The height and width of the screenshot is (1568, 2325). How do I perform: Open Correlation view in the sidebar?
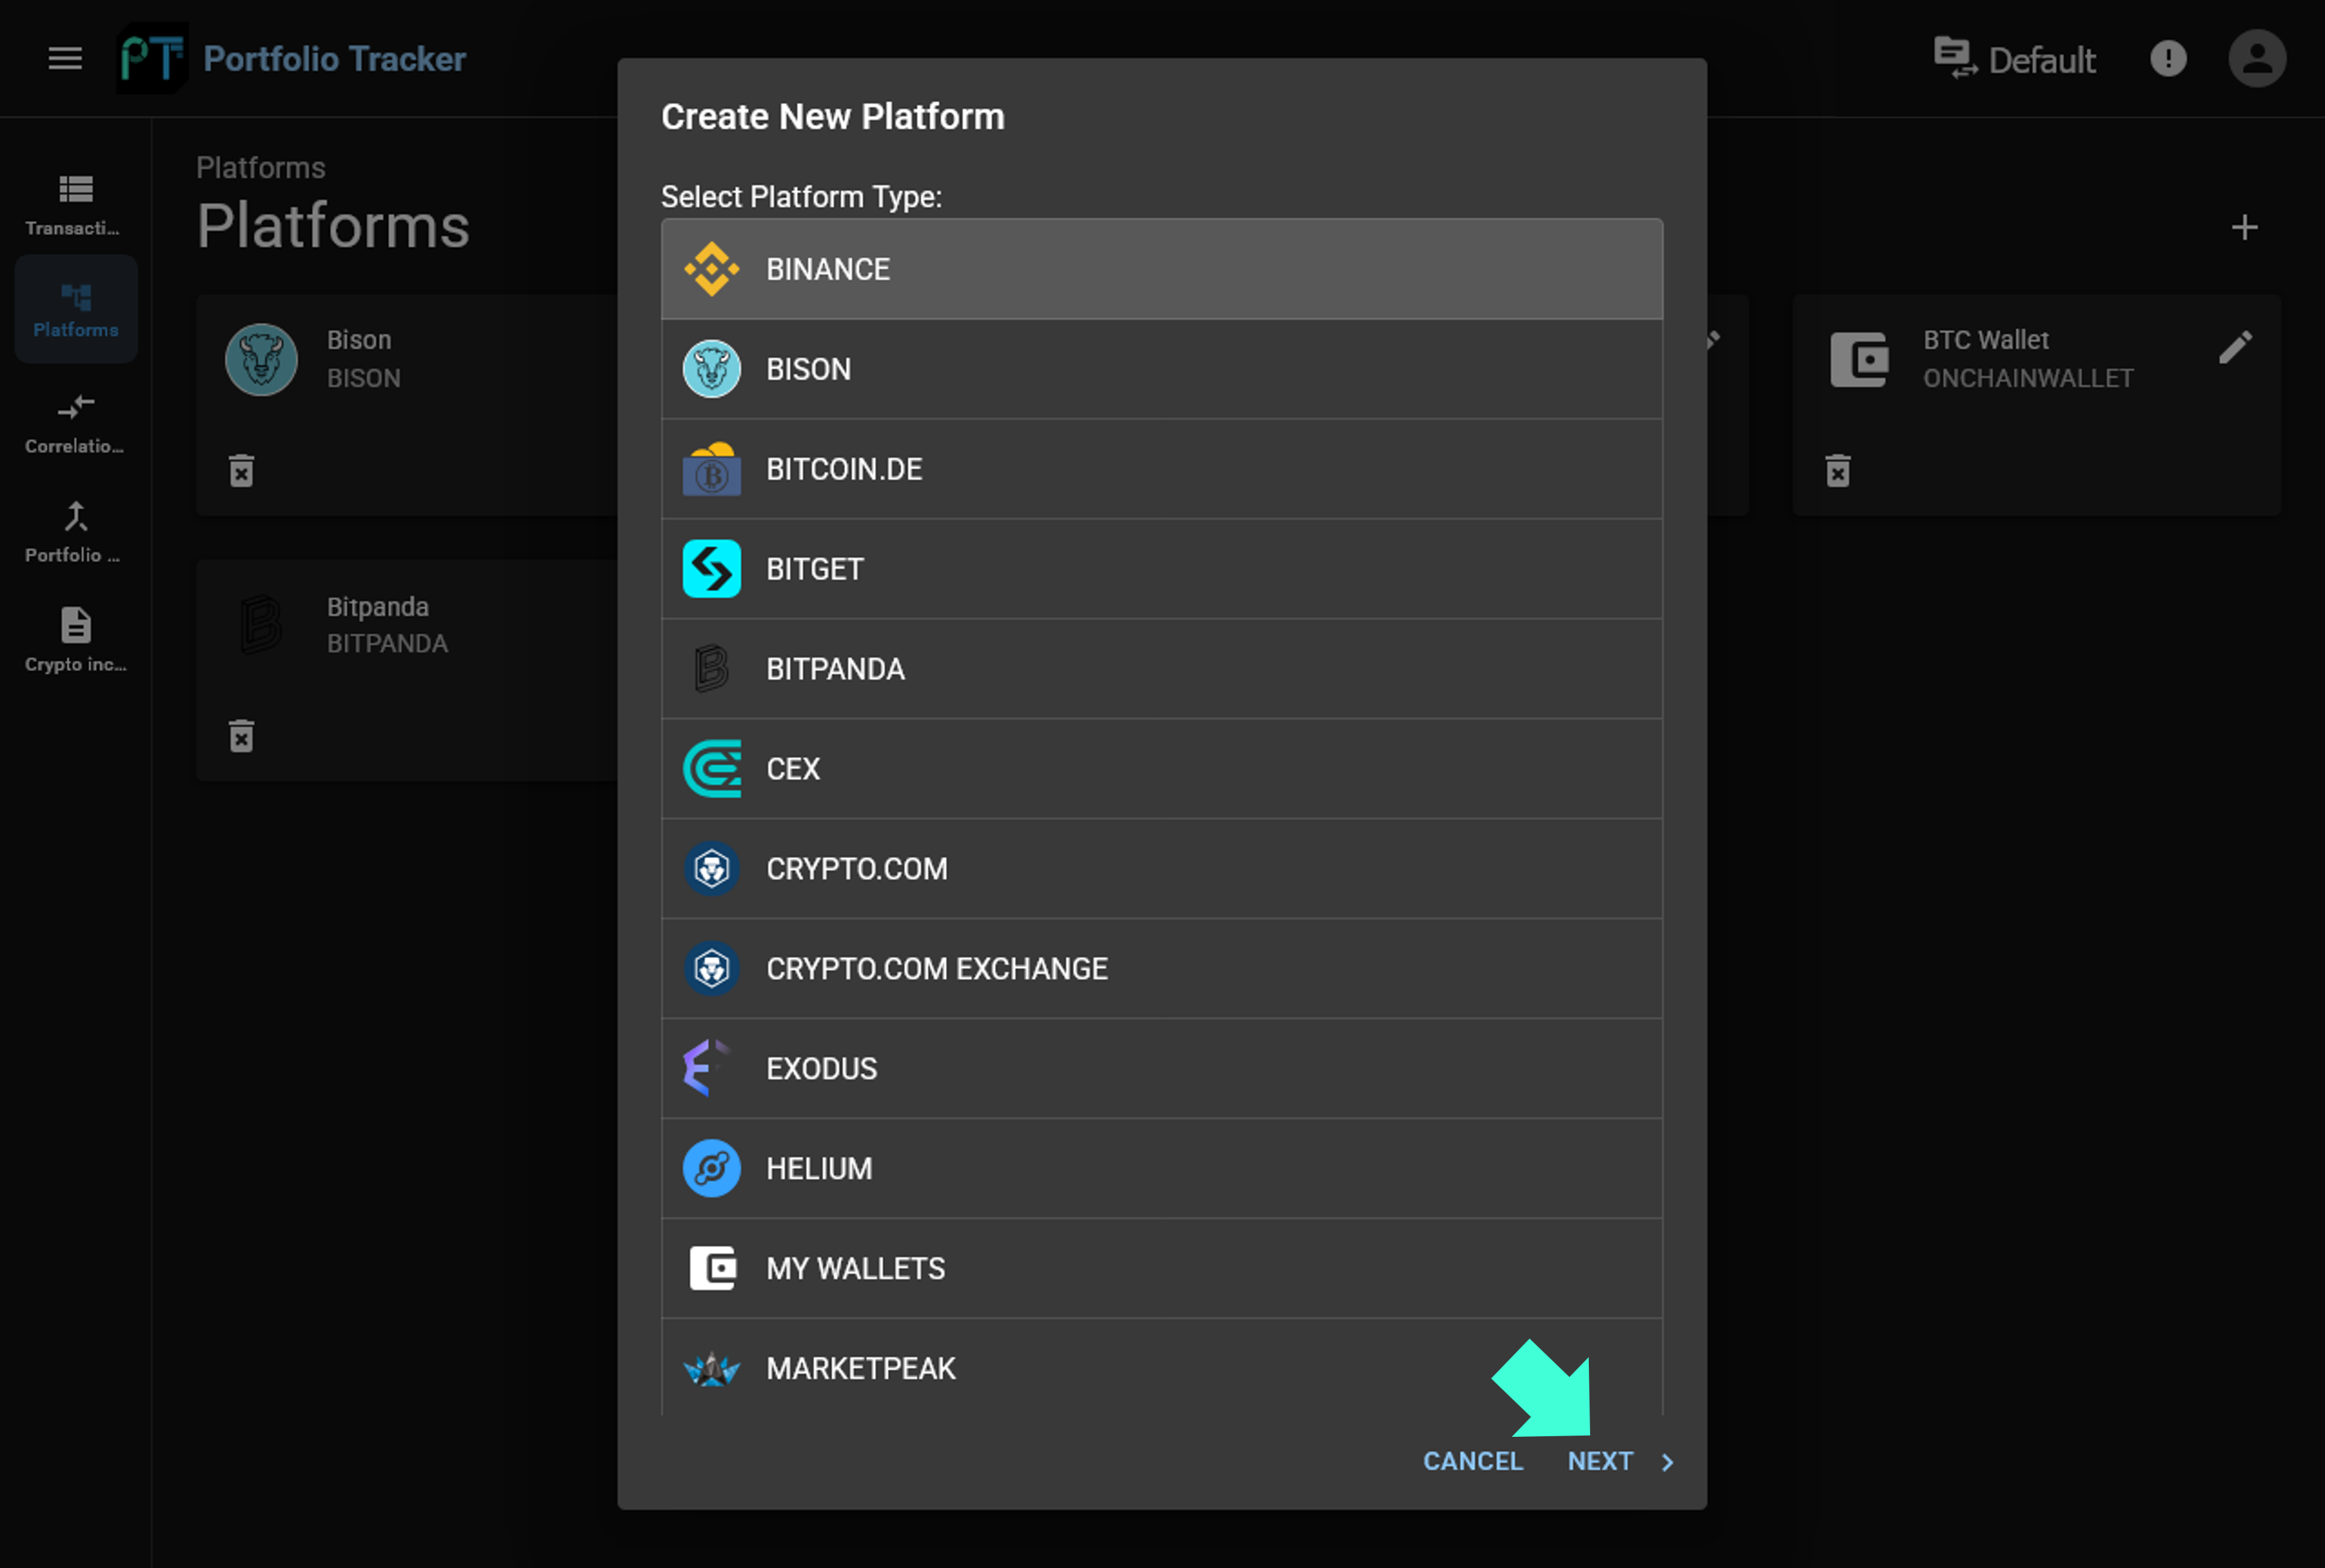click(75, 423)
